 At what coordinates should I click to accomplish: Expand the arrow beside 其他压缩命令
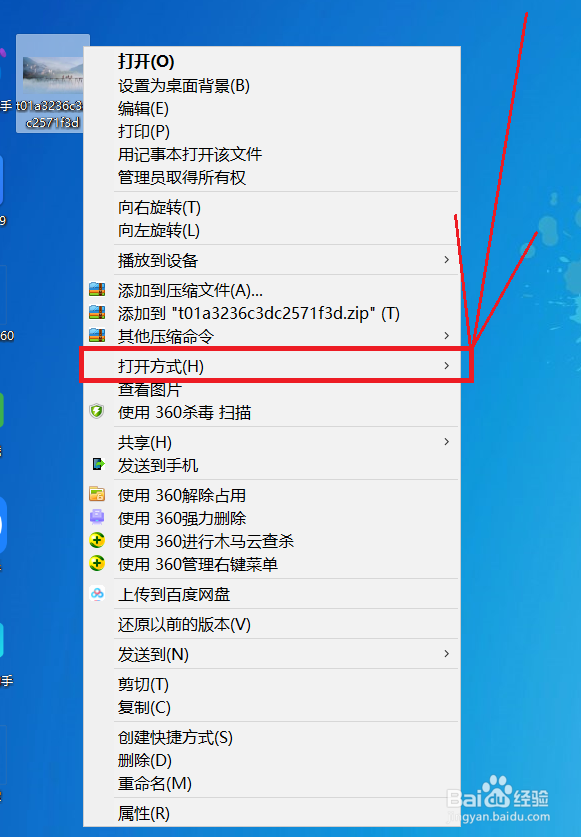pos(446,336)
